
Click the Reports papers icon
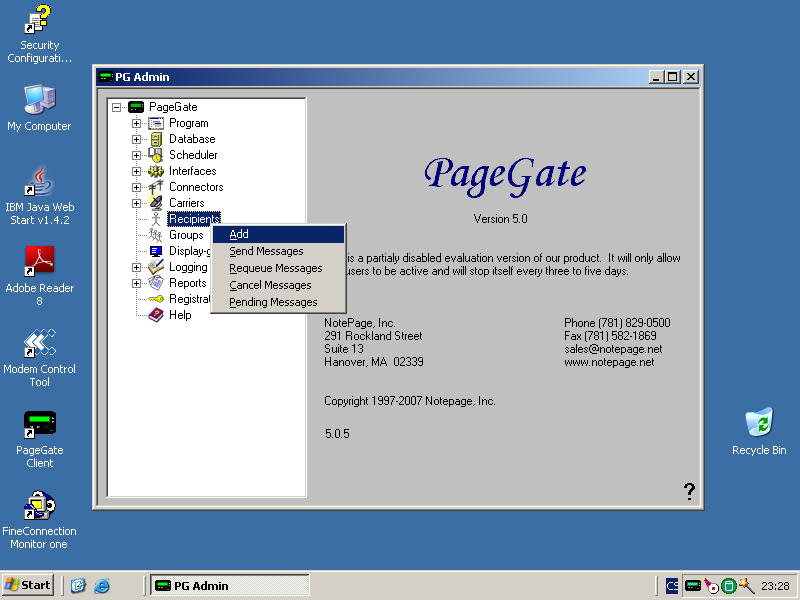156,283
